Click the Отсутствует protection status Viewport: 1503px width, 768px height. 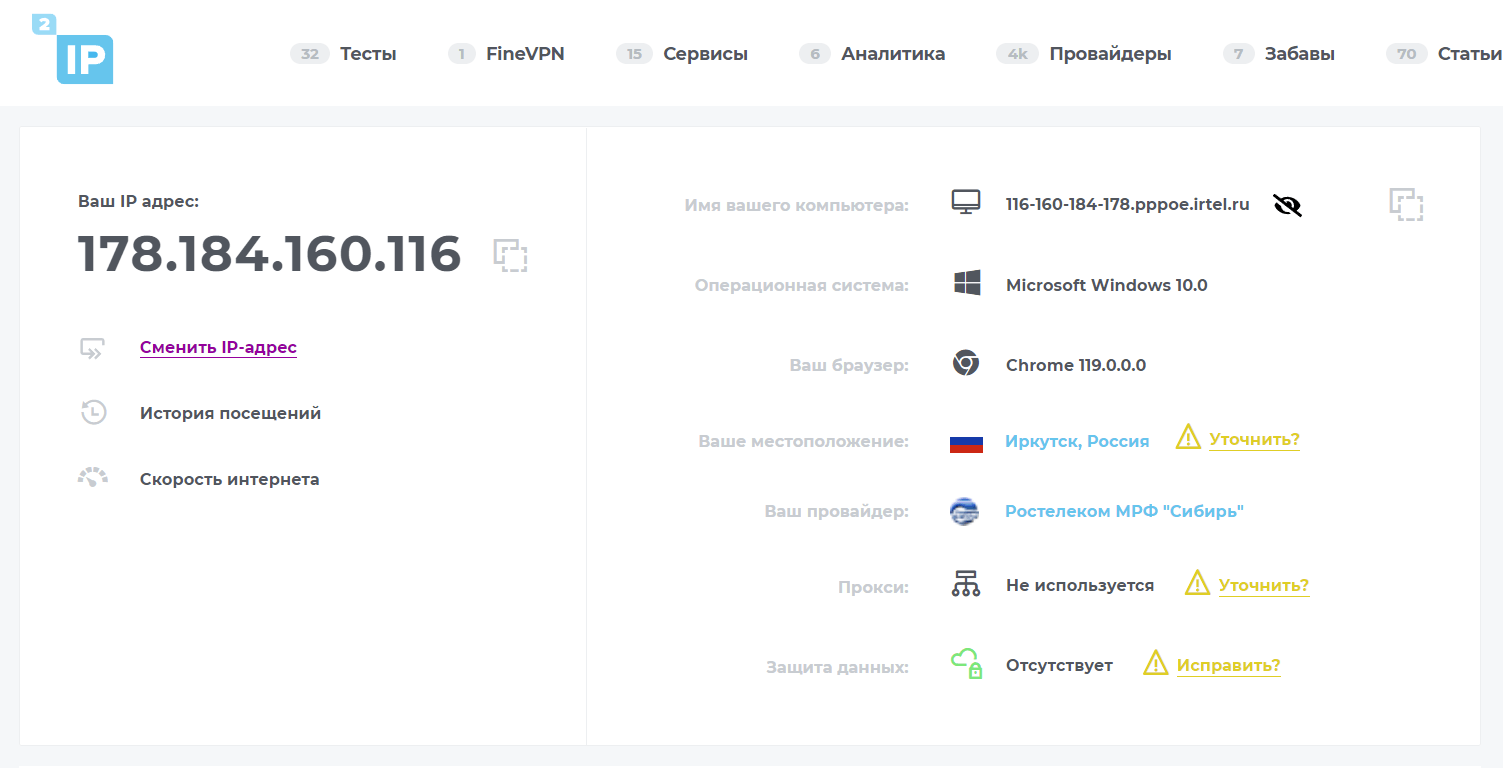tap(1059, 666)
